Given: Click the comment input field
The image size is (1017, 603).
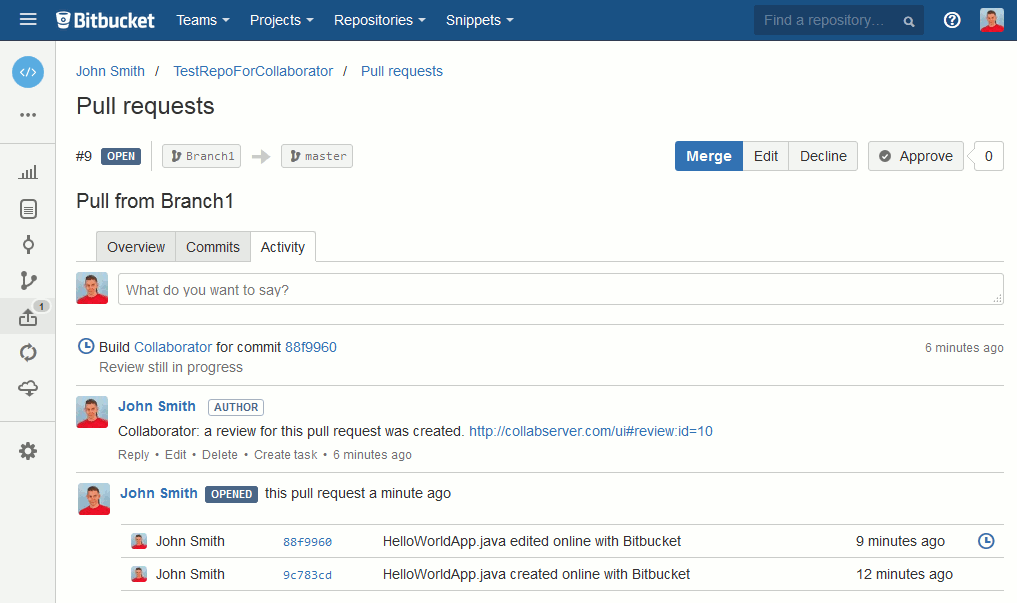Looking at the screenshot, I should click(x=560, y=288).
